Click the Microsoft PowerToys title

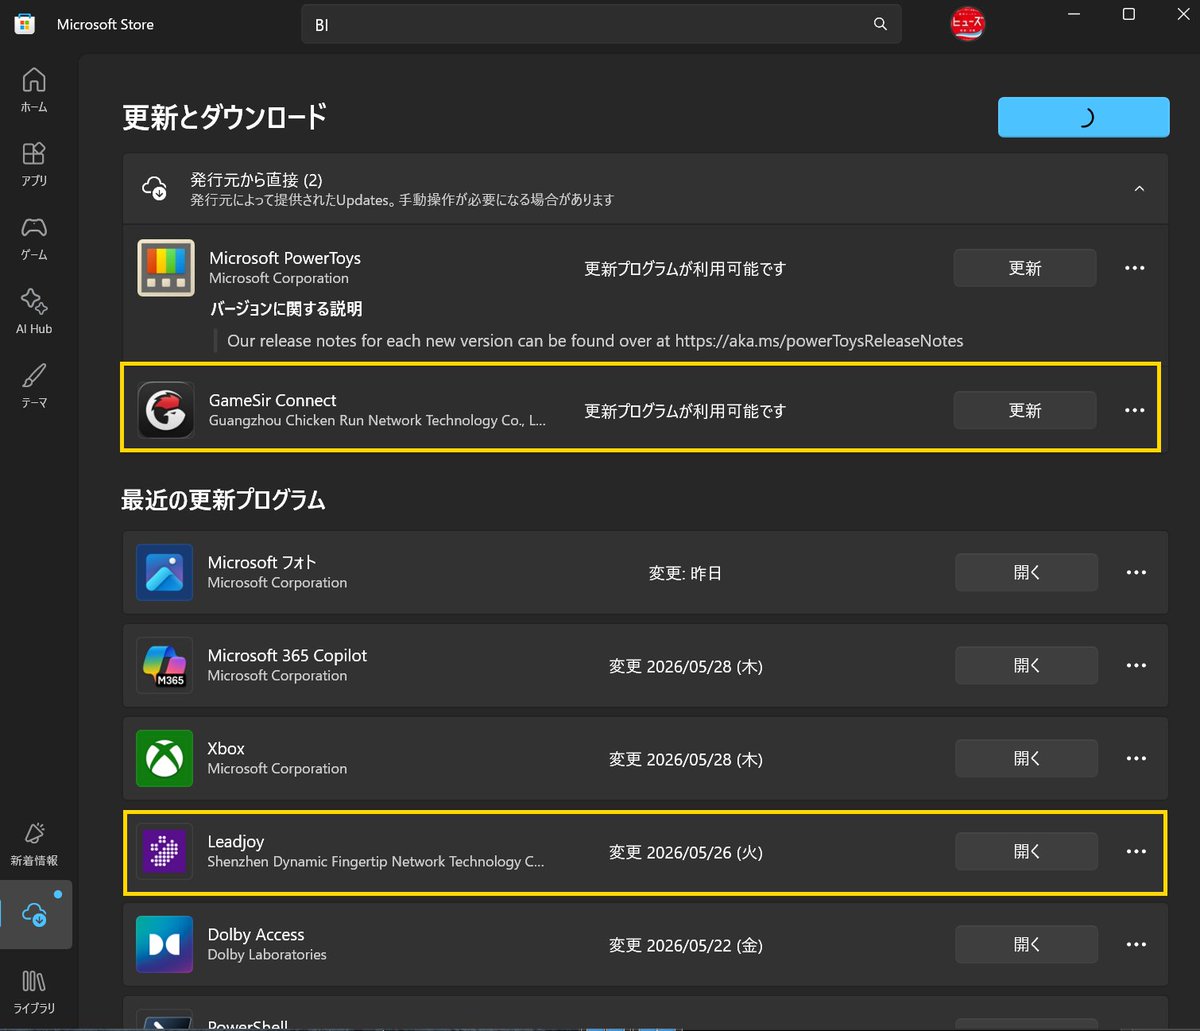(x=285, y=258)
